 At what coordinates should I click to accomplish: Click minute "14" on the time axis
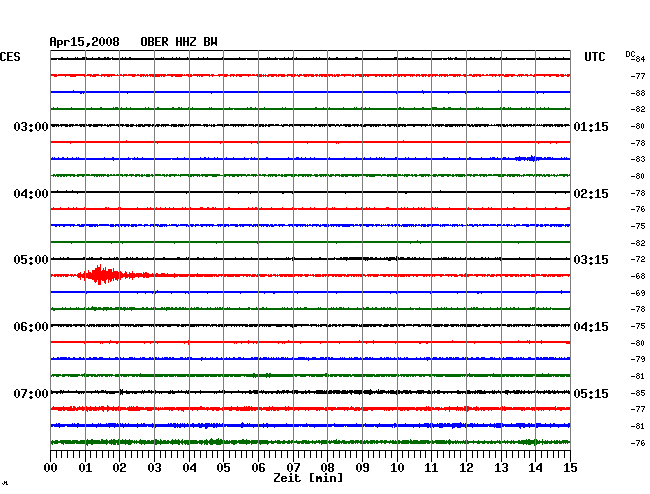tap(535, 468)
